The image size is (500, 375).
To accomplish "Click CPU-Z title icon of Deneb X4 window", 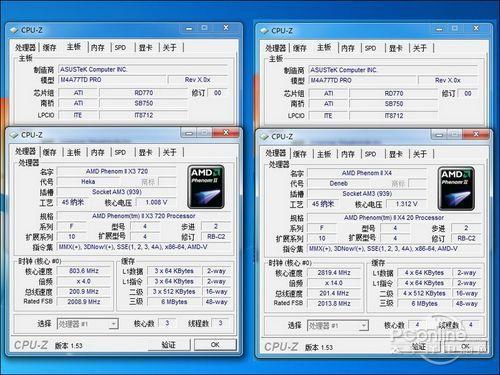I will 264,137.
